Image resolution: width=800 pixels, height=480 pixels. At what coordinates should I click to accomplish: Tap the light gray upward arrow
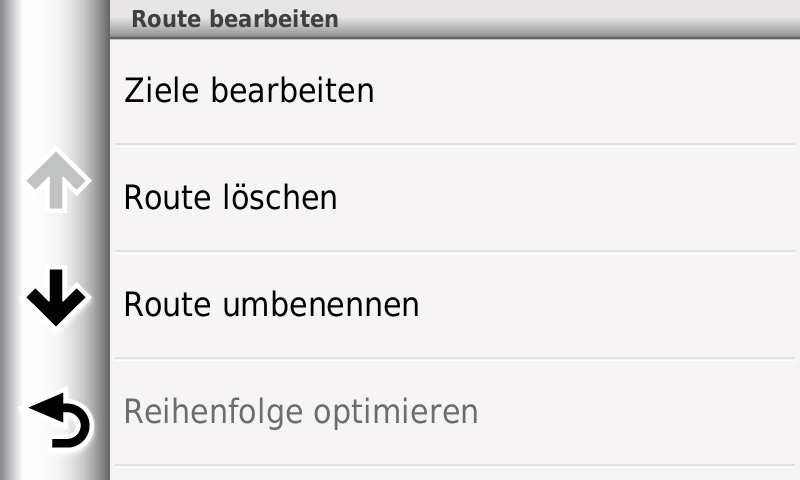click(x=57, y=180)
